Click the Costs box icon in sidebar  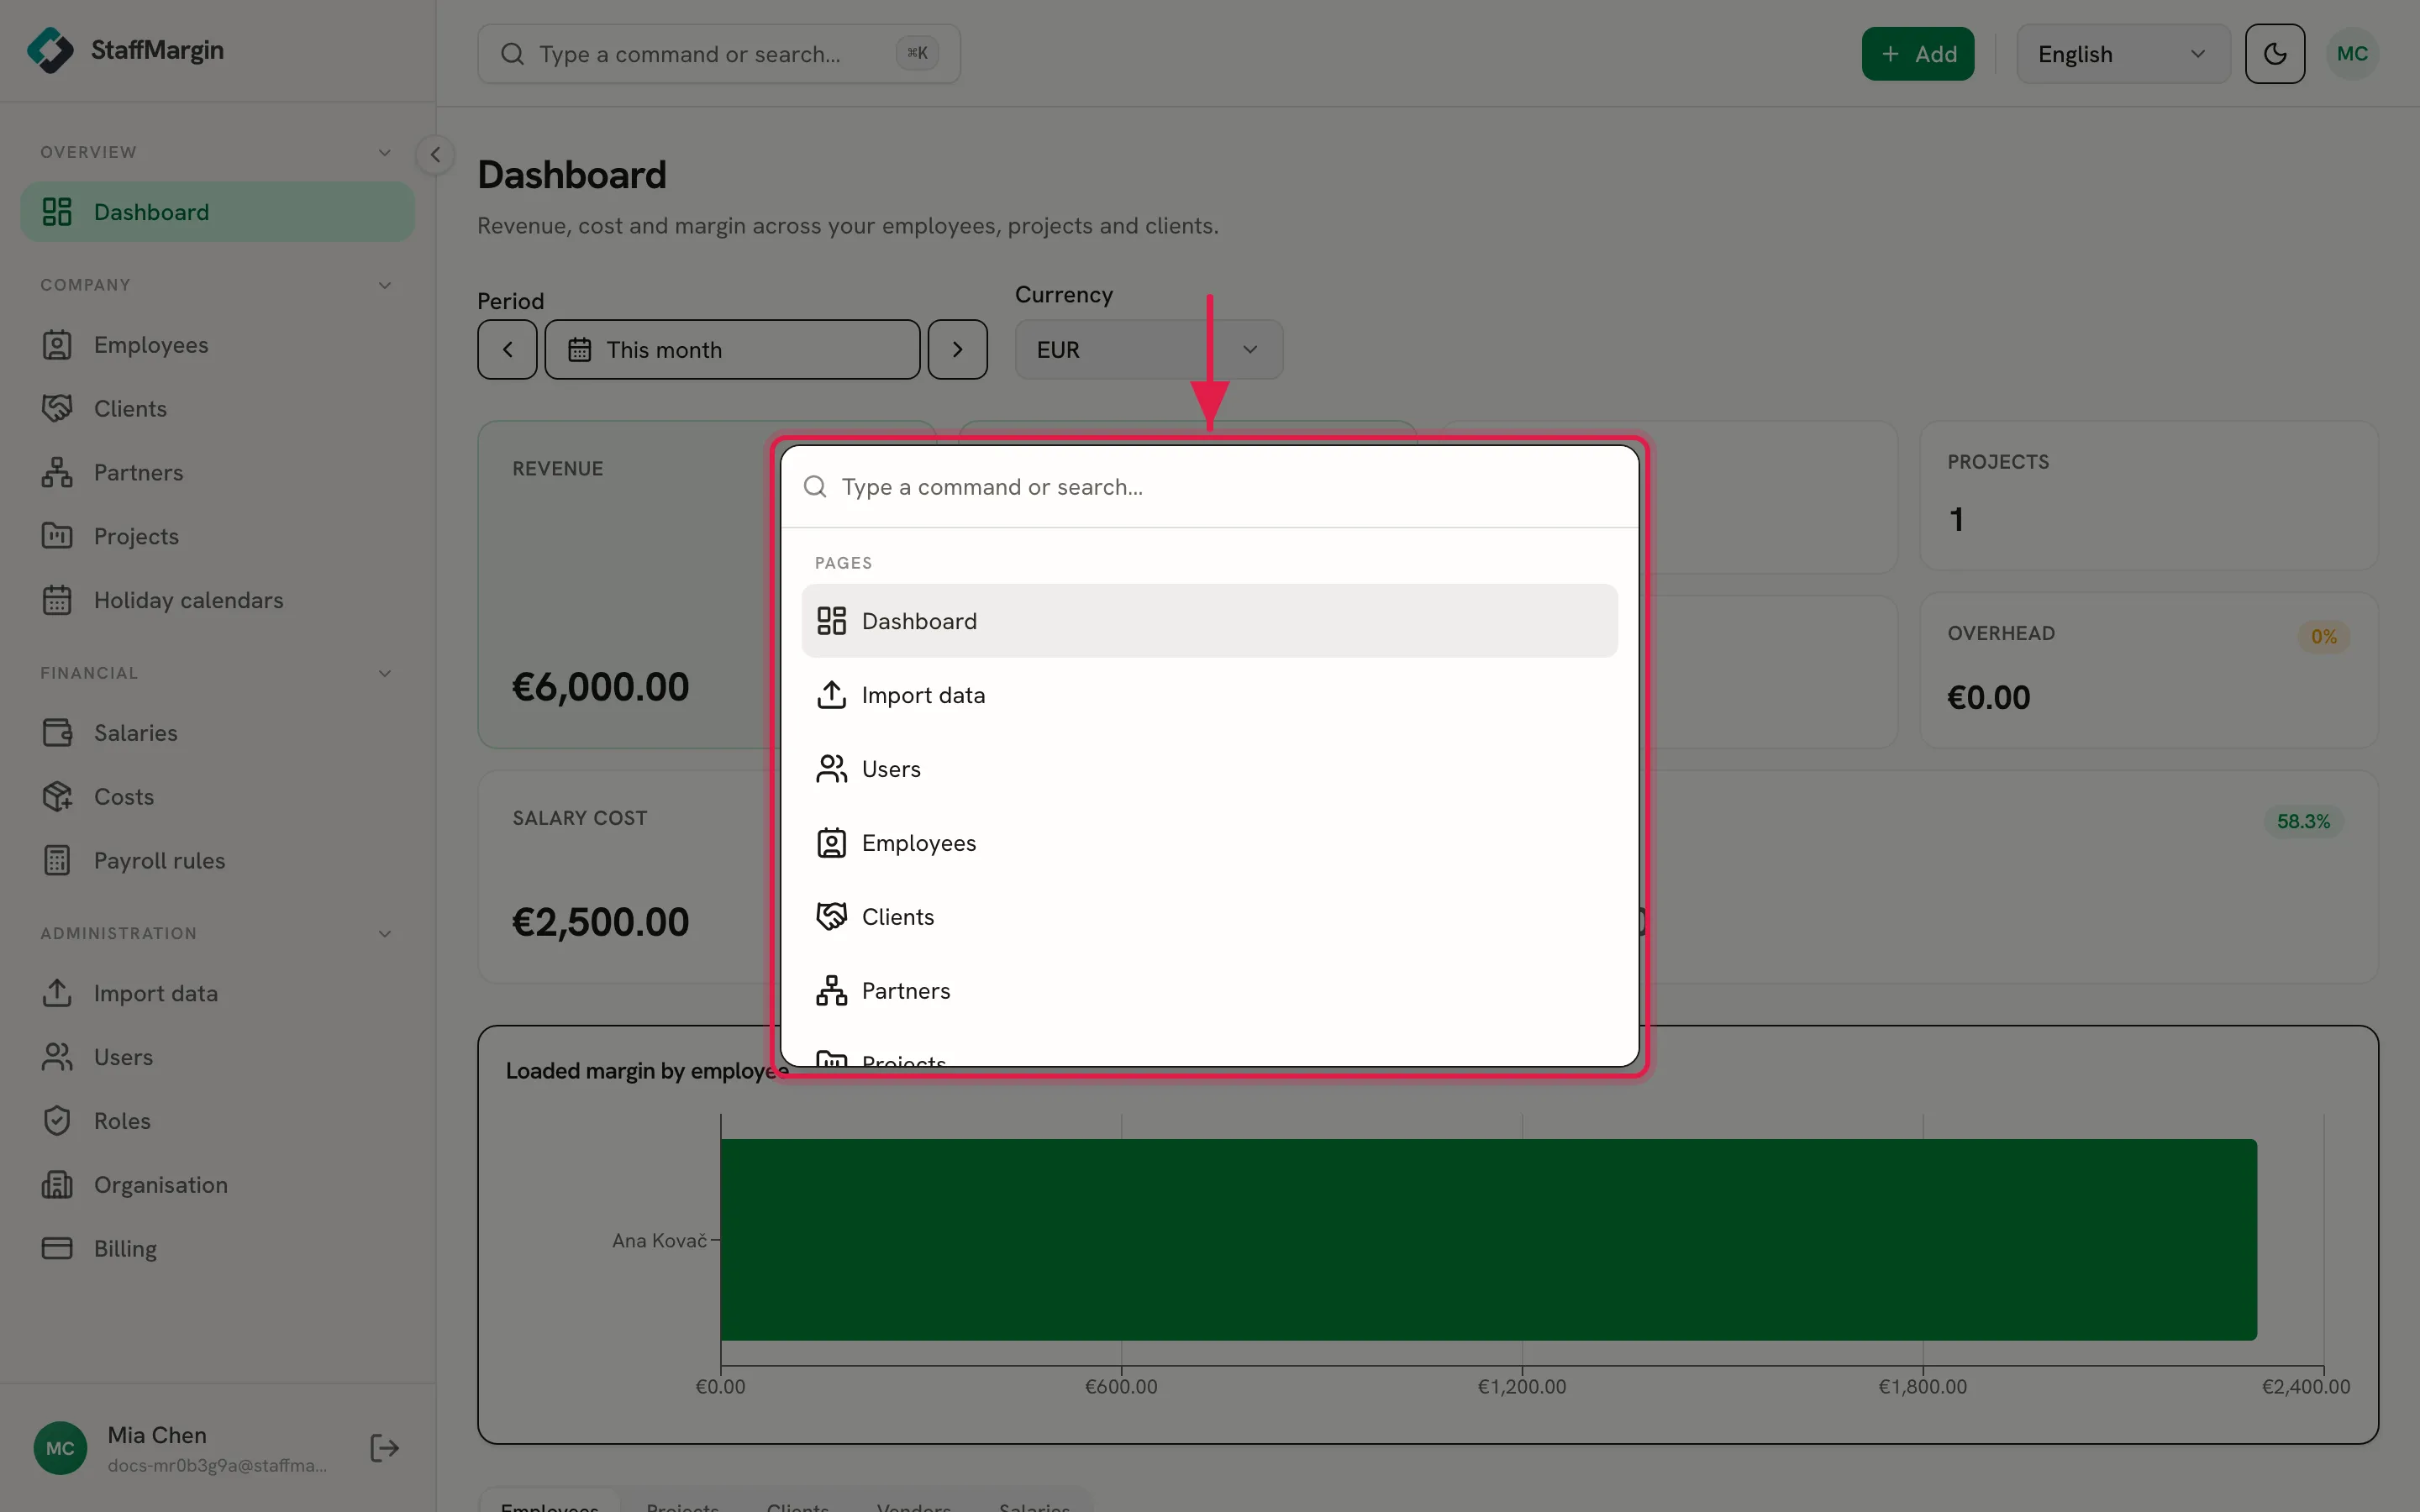pyautogui.click(x=57, y=797)
